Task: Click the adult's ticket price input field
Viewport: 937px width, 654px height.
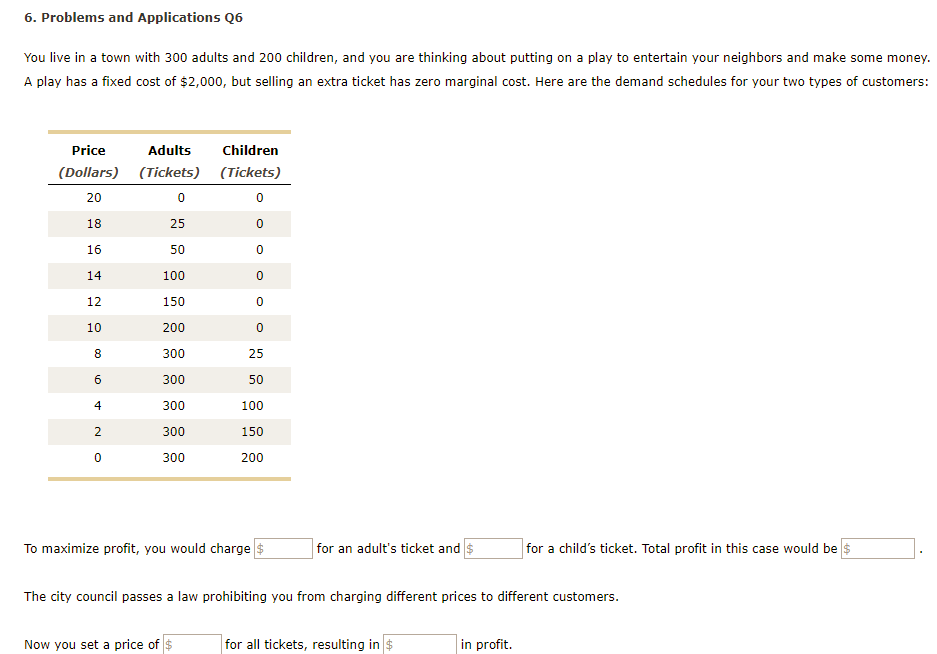Action: [283, 548]
